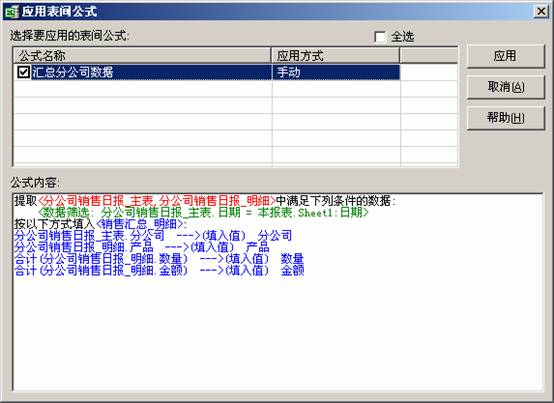Close the 应用表间公式 dialog

tap(541, 12)
